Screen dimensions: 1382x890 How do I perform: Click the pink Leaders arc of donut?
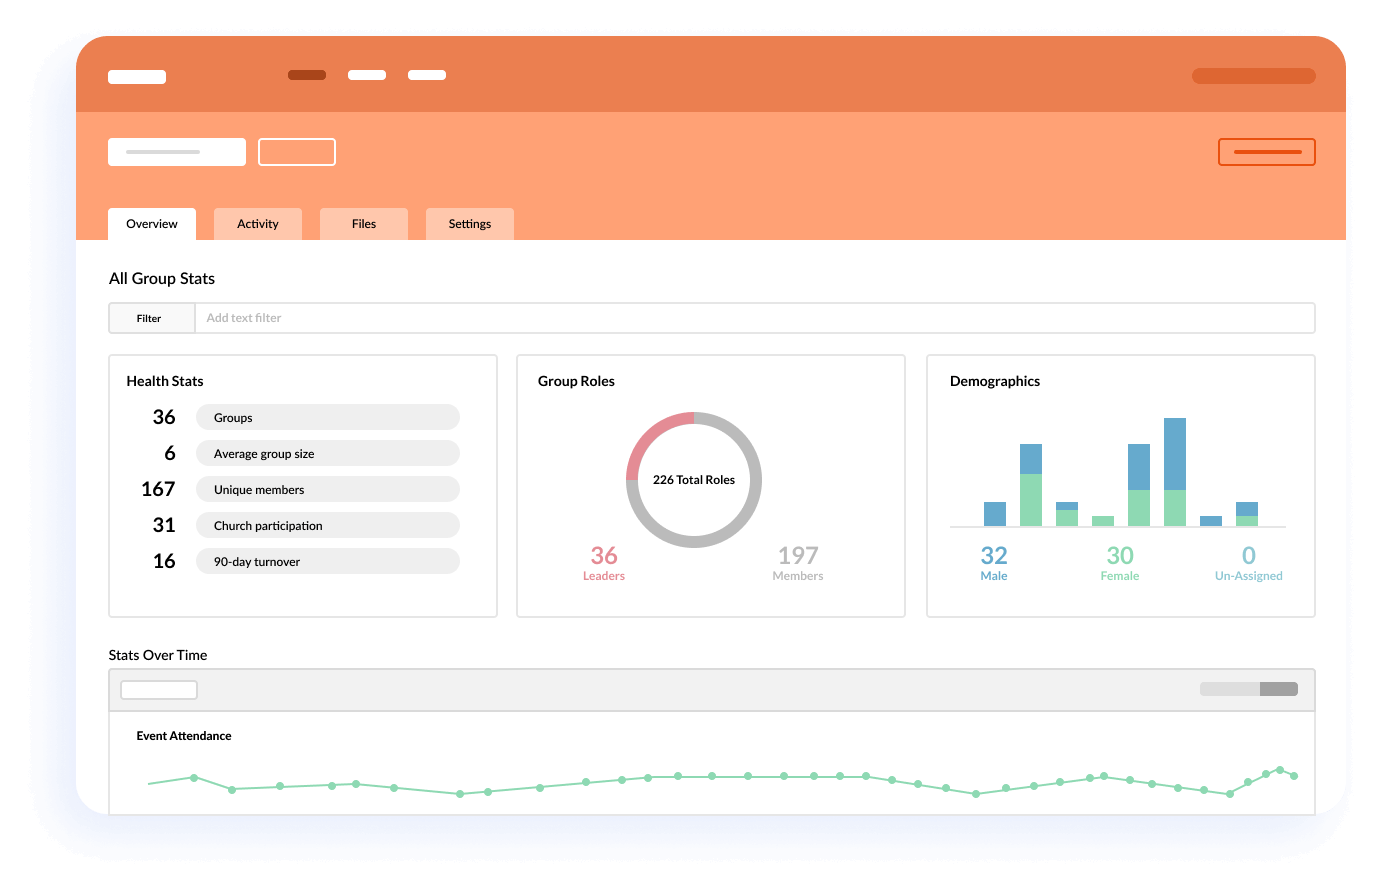click(650, 434)
